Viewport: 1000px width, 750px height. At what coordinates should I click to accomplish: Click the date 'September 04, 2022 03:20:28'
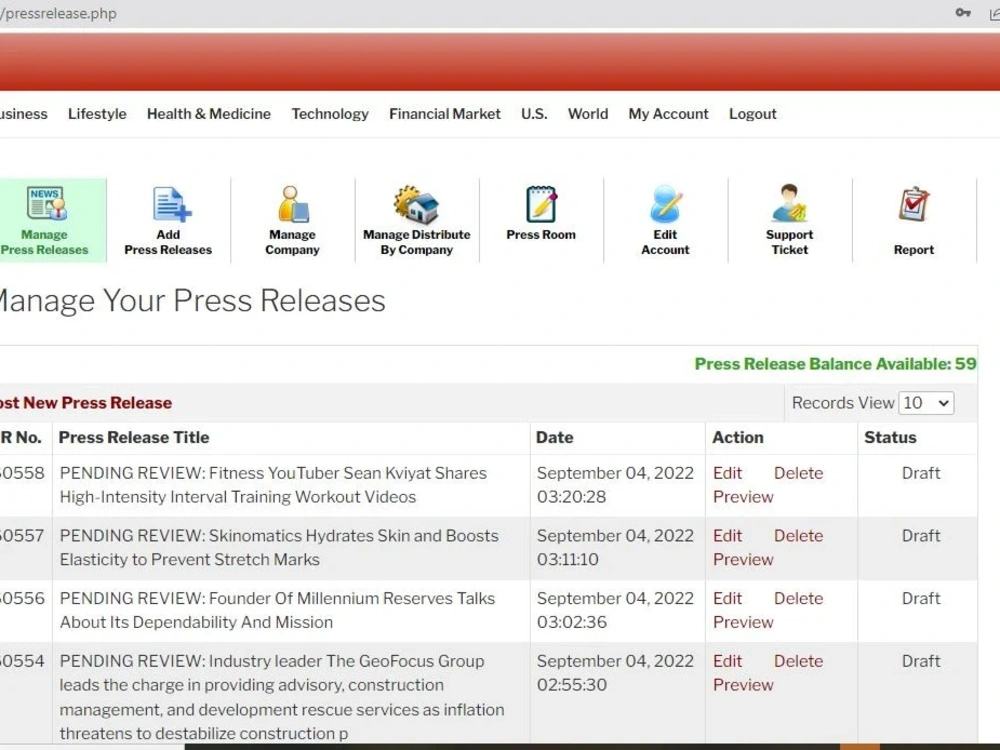(615, 485)
